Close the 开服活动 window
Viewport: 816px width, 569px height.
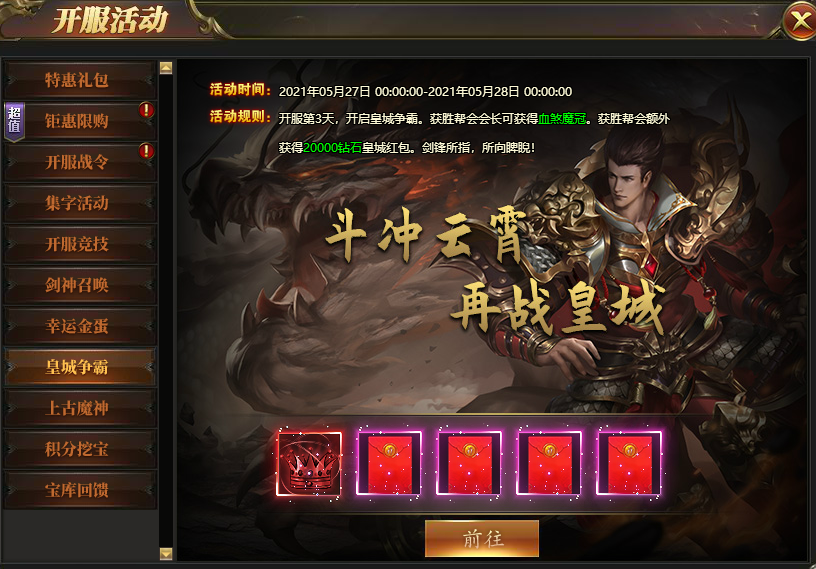click(800, 21)
